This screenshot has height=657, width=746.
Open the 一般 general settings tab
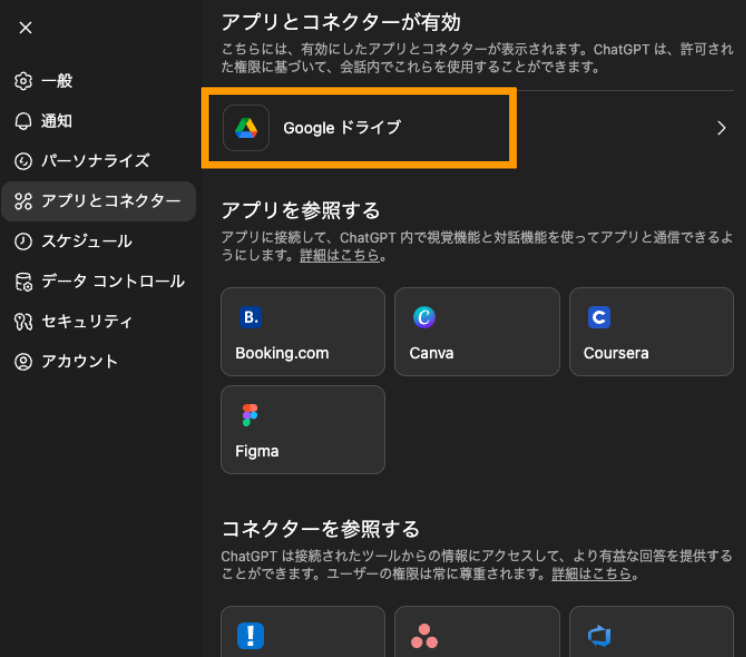tap(98, 81)
